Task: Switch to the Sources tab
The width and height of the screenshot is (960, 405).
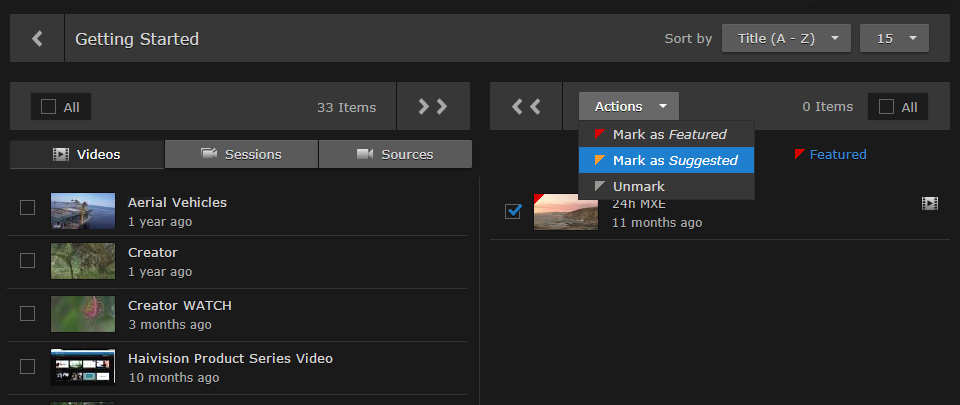Action: click(395, 154)
